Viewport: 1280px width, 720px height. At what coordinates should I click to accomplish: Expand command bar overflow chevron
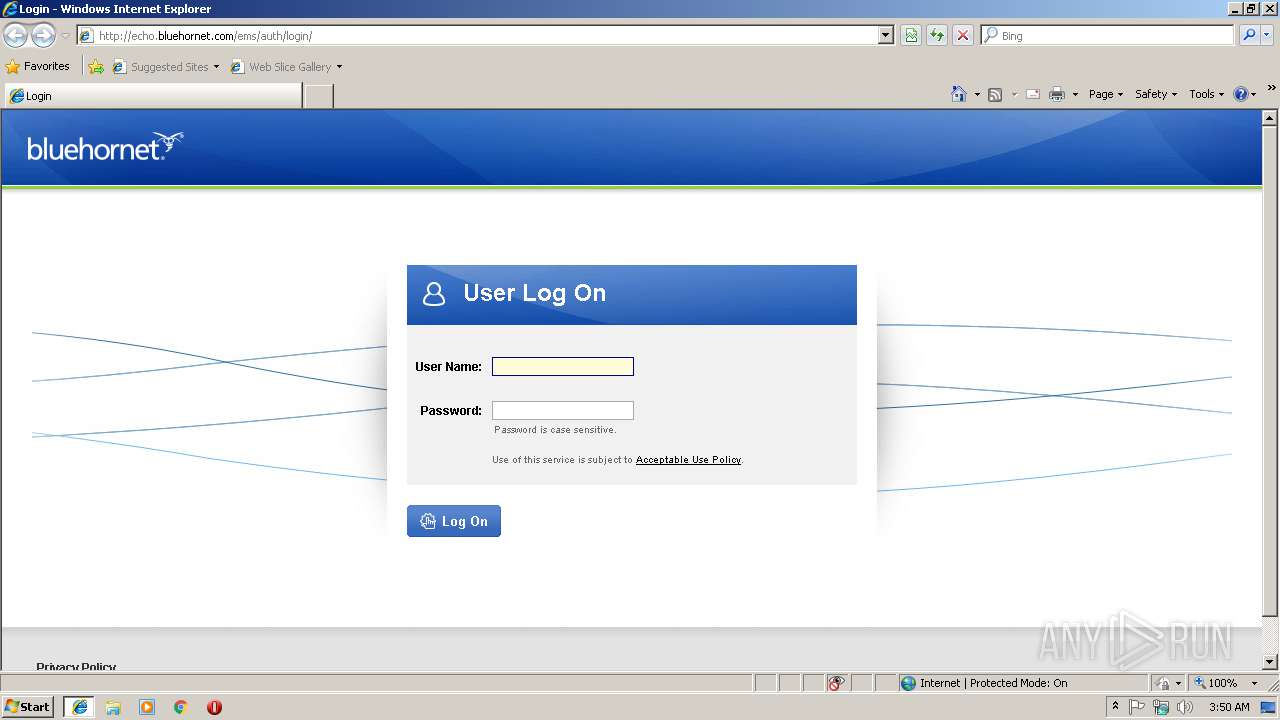pyautogui.click(x=1271, y=89)
